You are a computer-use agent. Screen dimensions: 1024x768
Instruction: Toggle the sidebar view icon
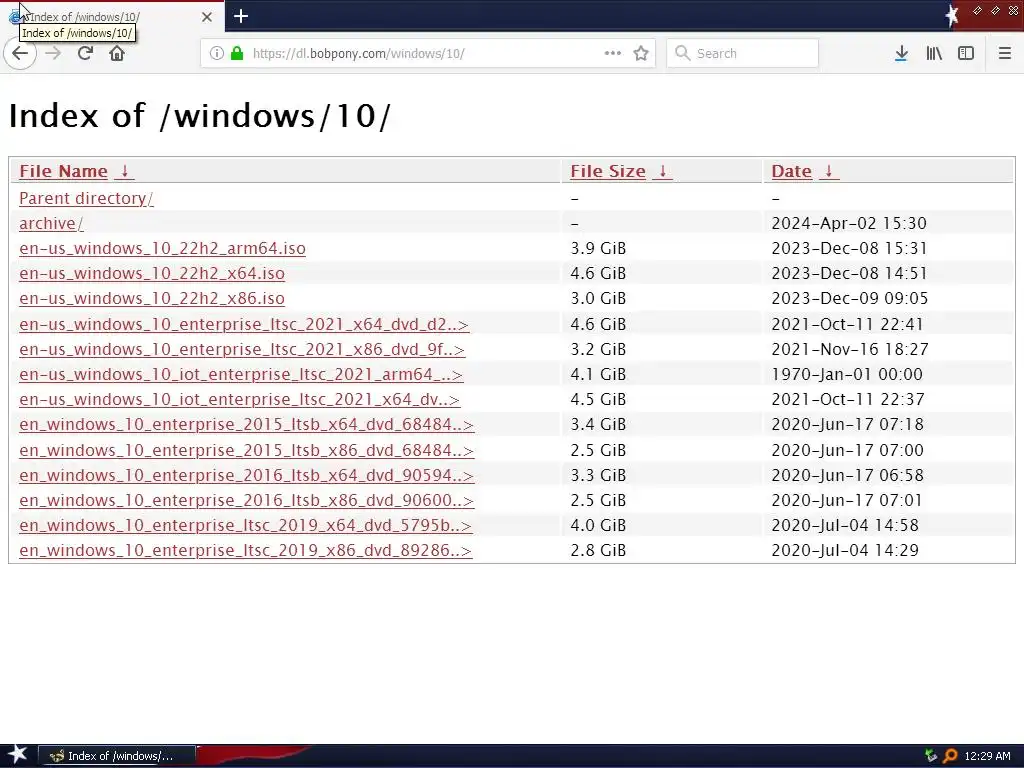tap(966, 54)
